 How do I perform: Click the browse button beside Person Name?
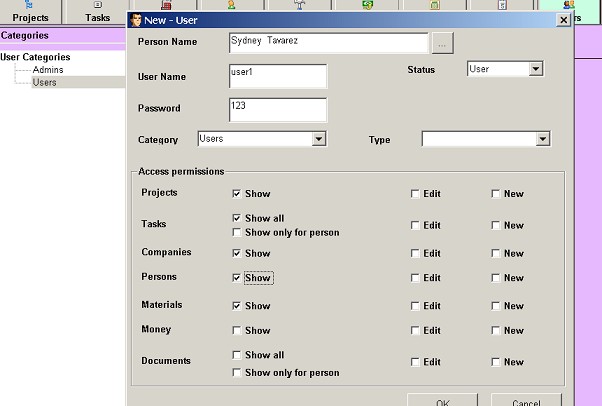click(442, 43)
